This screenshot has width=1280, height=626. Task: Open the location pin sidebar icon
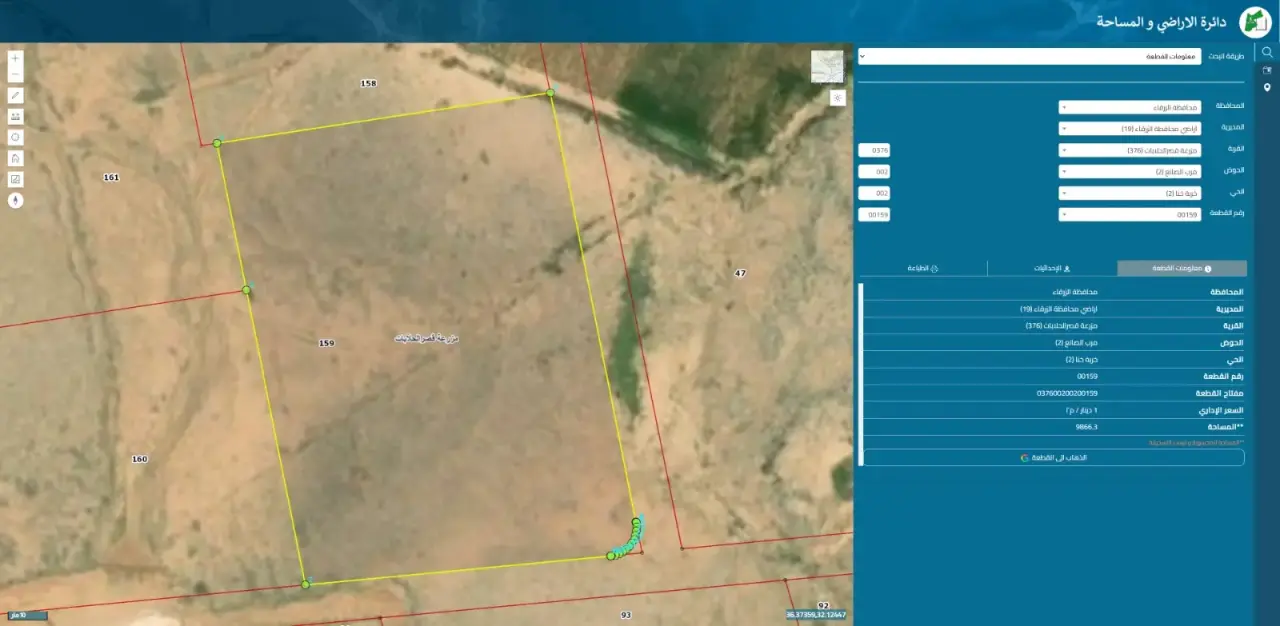[x=1267, y=88]
